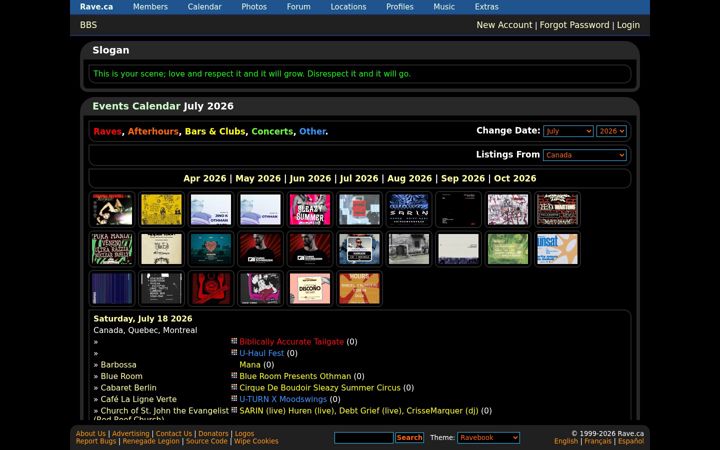The width and height of the screenshot is (720, 450).
Task: Click New Account link
Action: coord(504,25)
